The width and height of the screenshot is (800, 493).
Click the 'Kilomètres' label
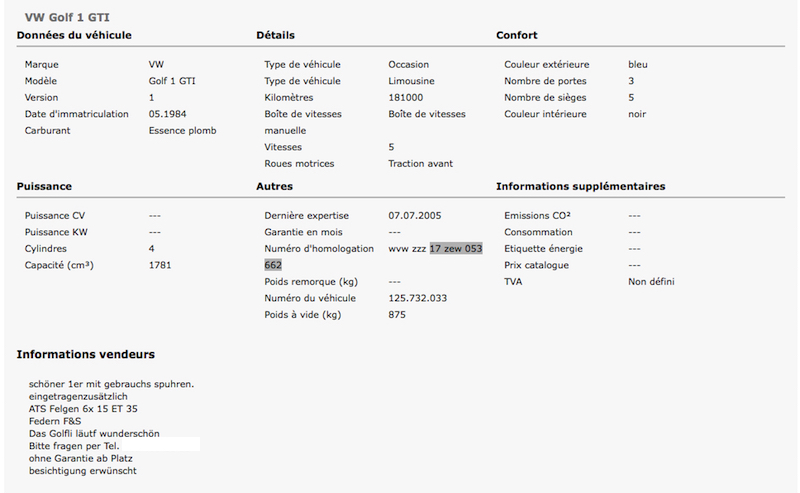click(x=289, y=97)
